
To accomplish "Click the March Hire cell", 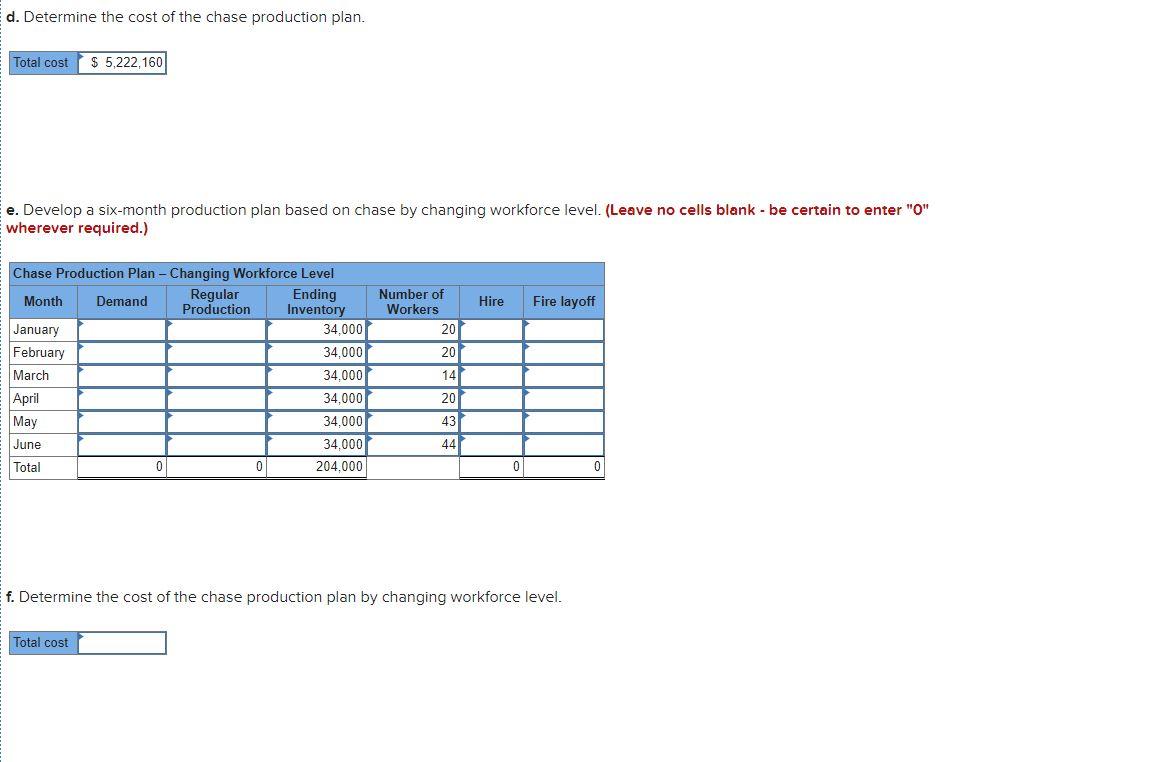I will coord(491,376).
